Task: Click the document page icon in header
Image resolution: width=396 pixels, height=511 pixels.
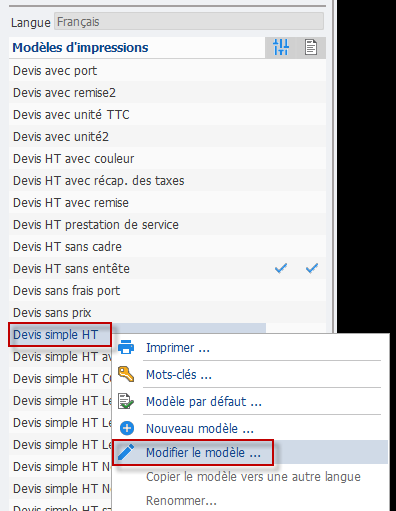Action: tap(311, 47)
